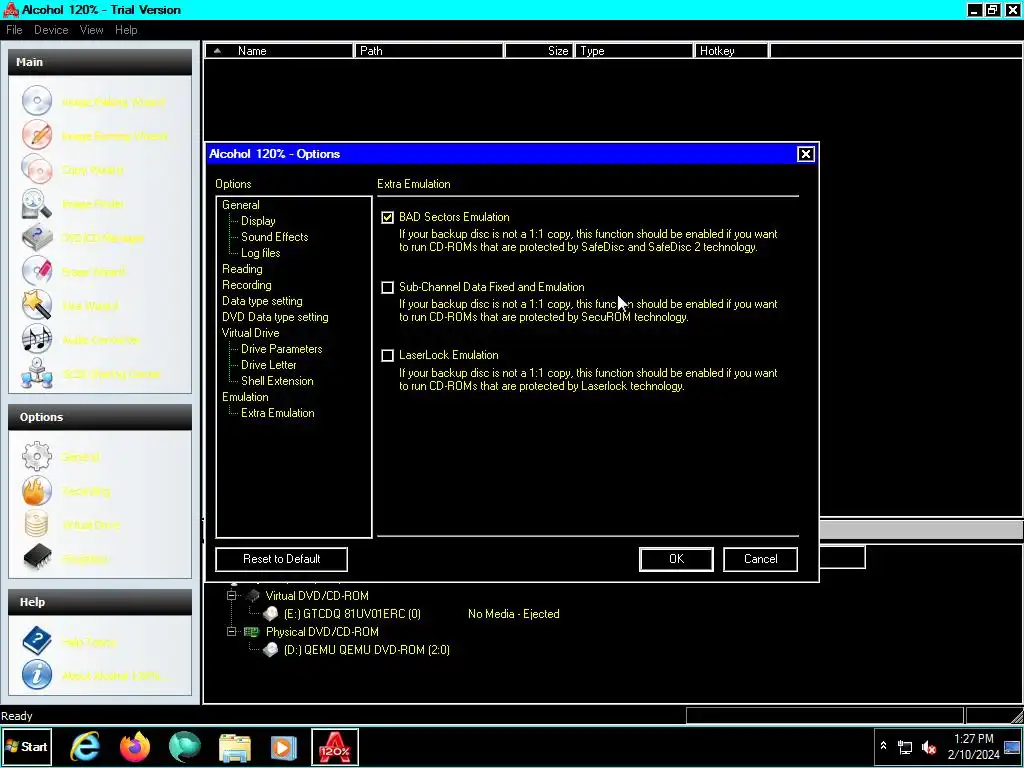The height and width of the screenshot is (768, 1024).
Task: Select Emulation in the options dialog tree
Action: 245,397
